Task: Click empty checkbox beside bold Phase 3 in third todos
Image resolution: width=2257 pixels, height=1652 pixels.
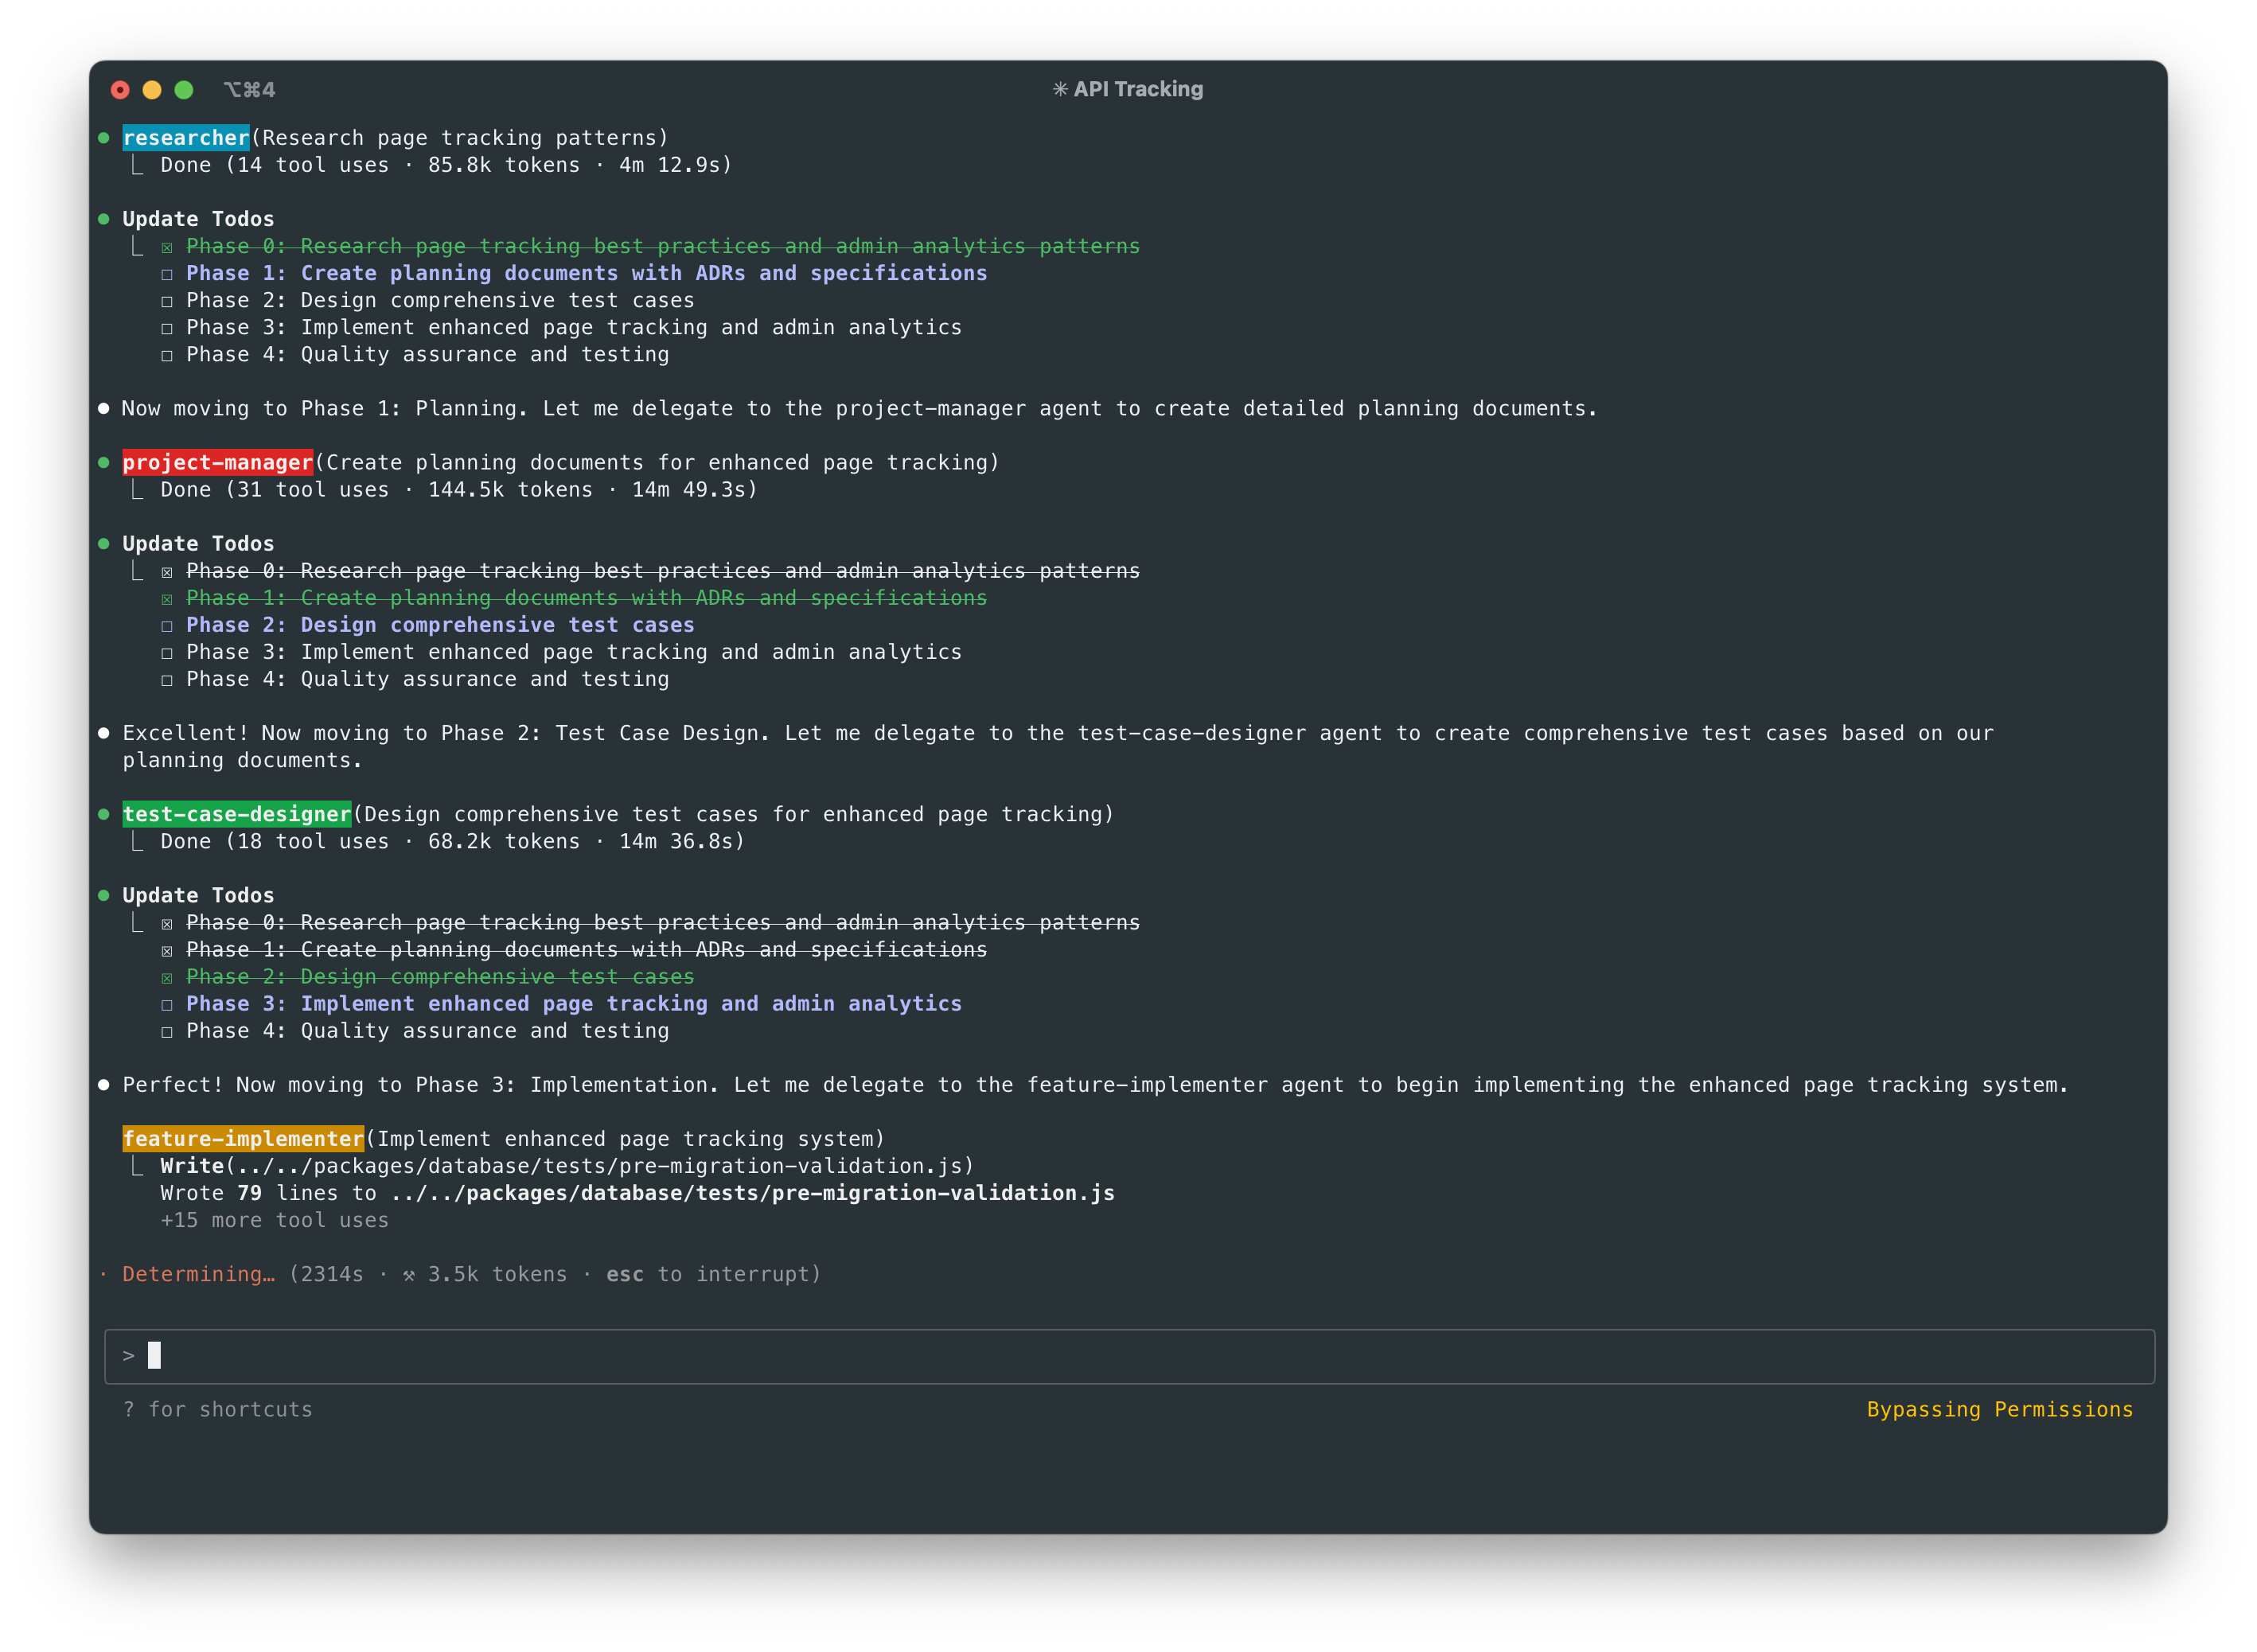Action: pyautogui.click(x=167, y=1006)
